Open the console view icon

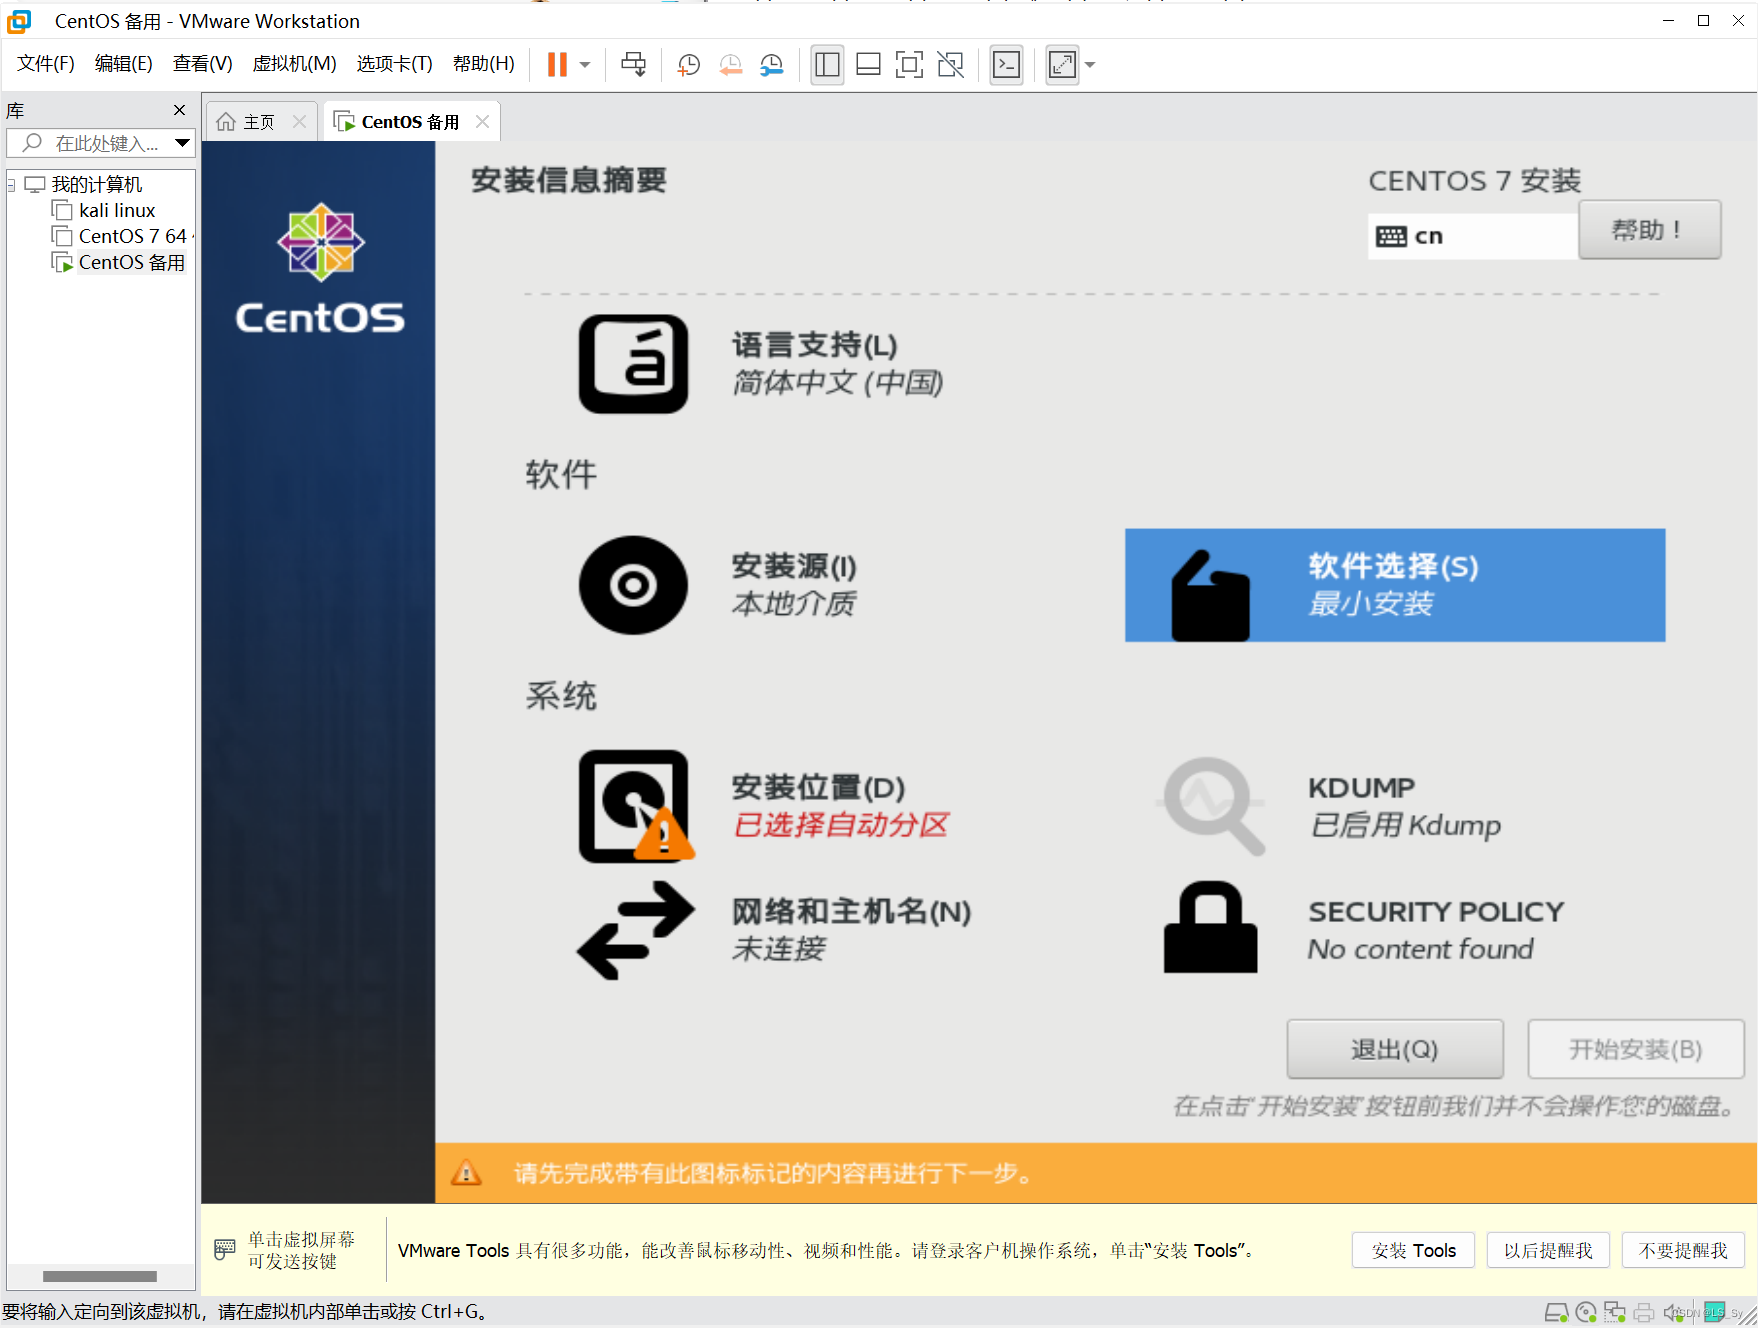[x=1006, y=65]
